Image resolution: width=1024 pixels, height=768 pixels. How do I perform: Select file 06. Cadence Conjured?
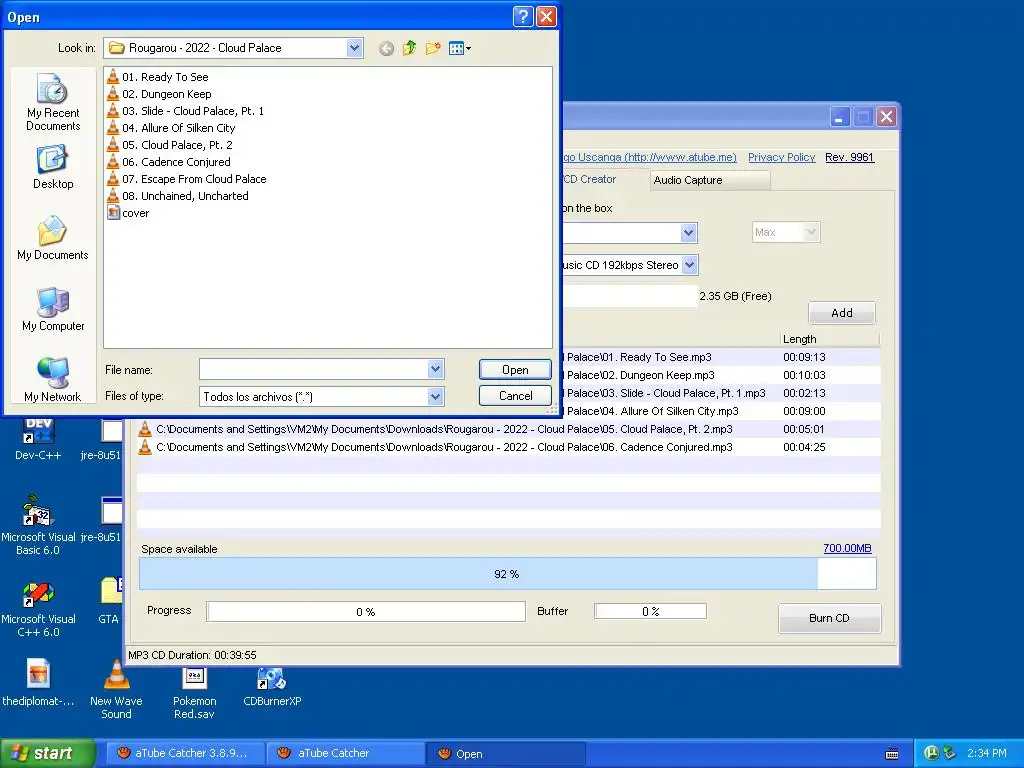pos(168,162)
